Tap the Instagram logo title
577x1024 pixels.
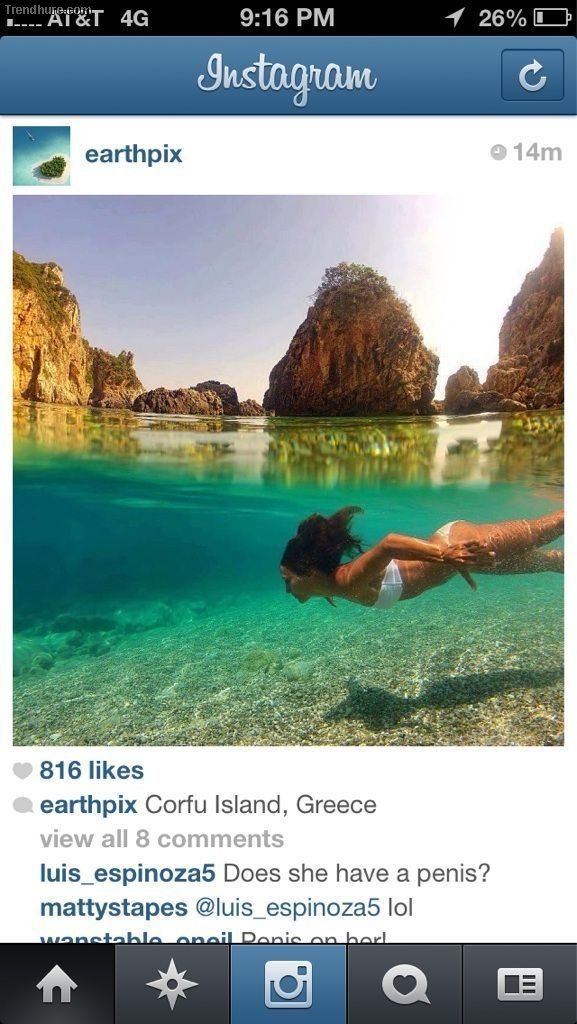pos(287,76)
